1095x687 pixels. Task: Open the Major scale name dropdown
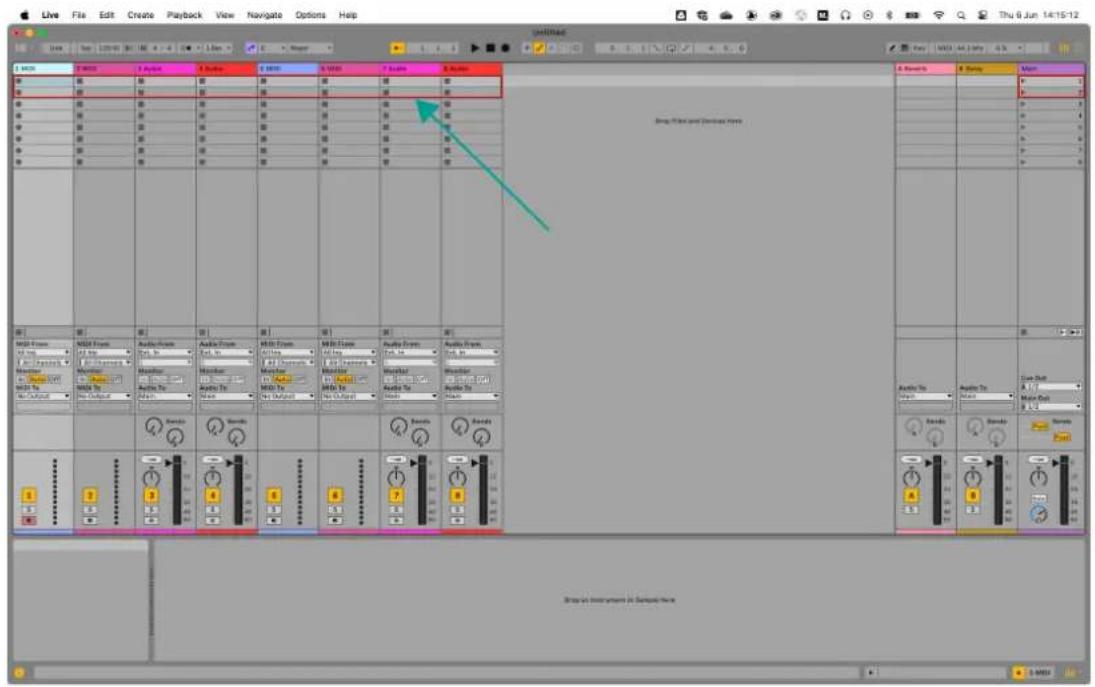click(x=311, y=48)
